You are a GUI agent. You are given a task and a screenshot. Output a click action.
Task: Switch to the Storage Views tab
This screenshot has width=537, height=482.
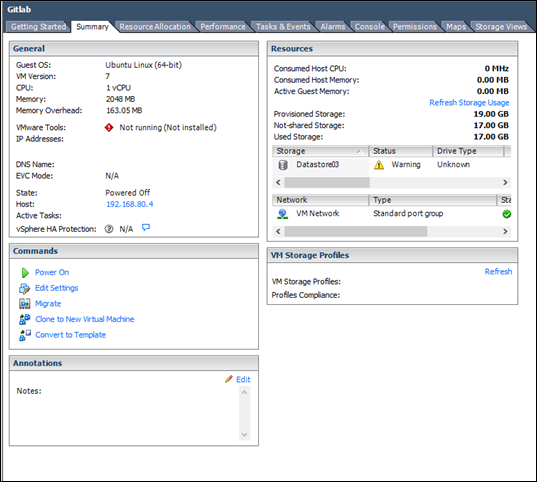pyautogui.click(x=501, y=27)
